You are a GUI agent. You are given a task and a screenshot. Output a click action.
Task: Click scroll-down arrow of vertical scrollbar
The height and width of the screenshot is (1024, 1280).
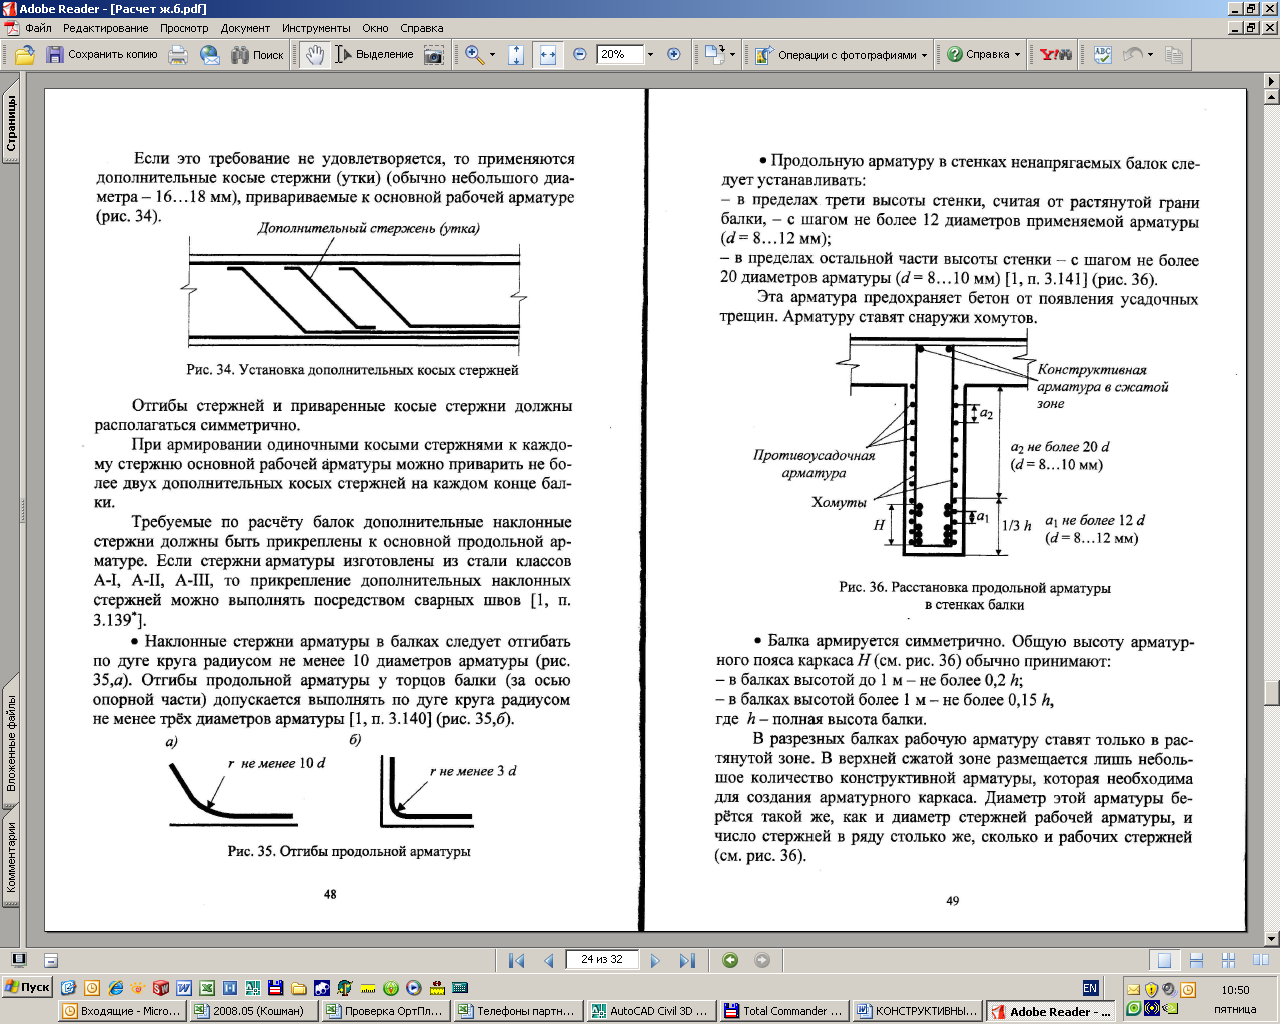[1272, 939]
